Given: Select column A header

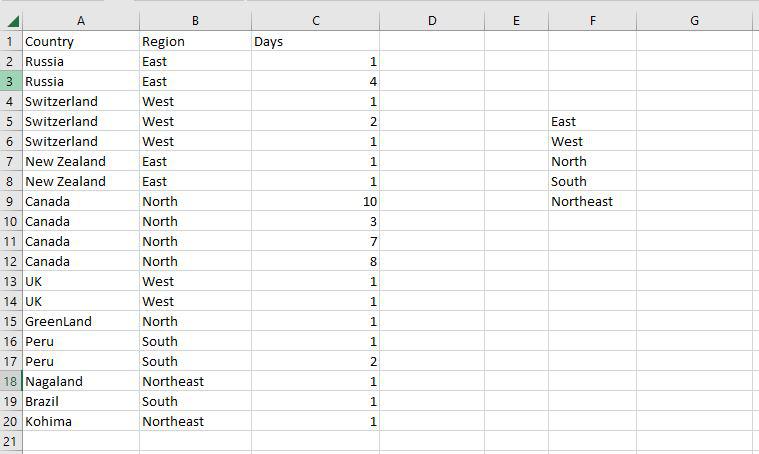Looking at the screenshot, I should (80, 21).
